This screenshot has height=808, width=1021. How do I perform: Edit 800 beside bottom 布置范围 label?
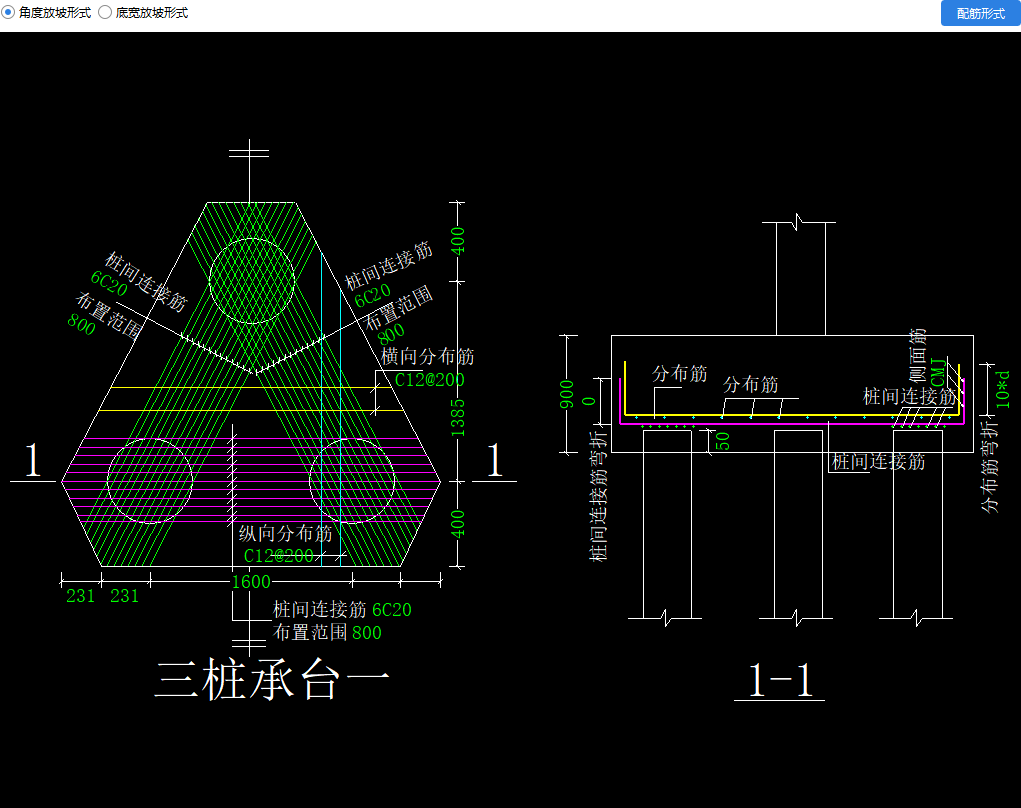[366, 633]
